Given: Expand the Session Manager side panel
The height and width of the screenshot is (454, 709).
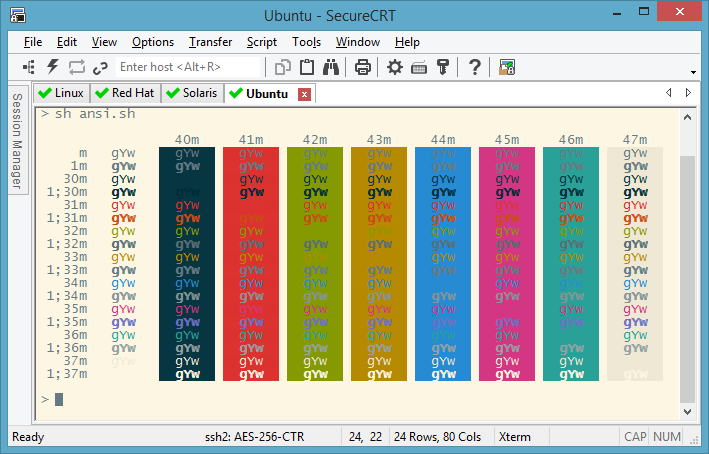Looking at the screenshot, I should coord(17,140).
